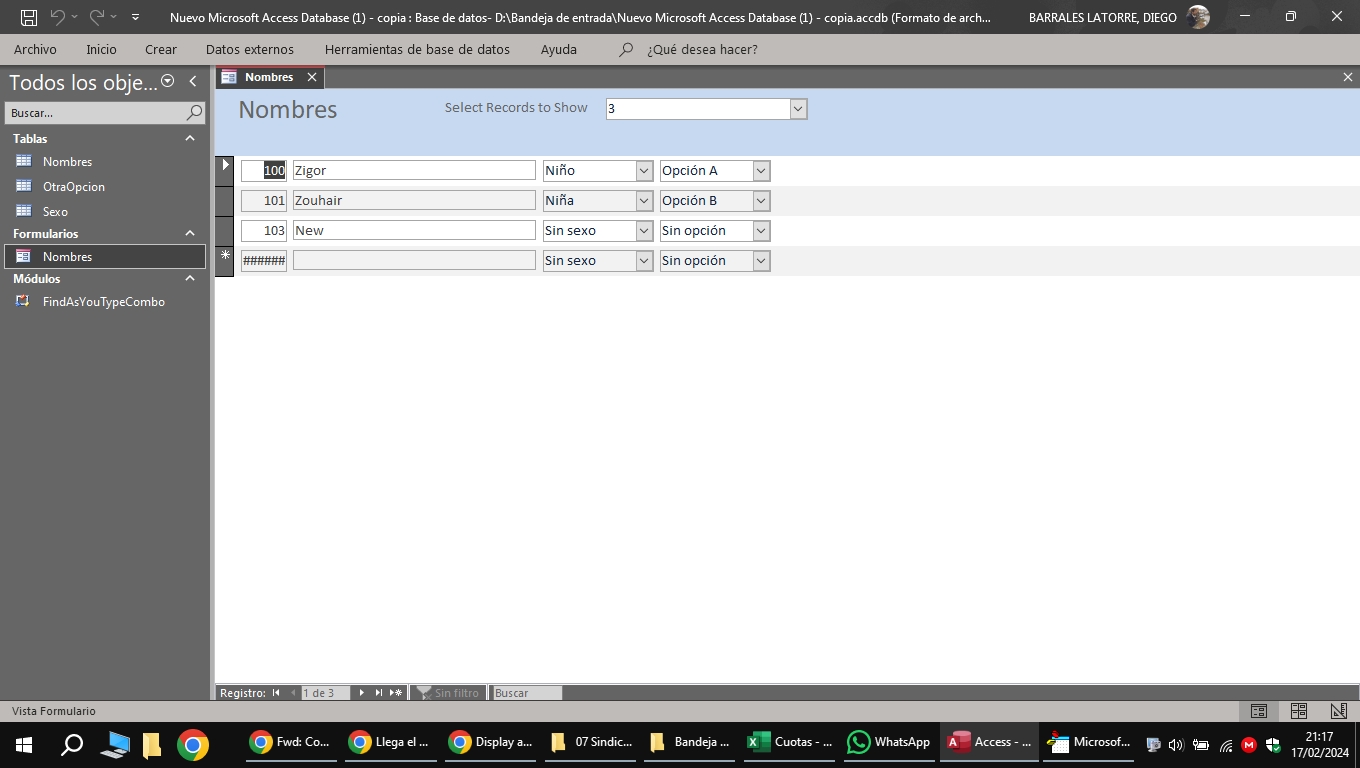This screenshot has width=1360, height=768.
Task: Switch to Layout view icon in status bar
Action: coord(1299,711)
